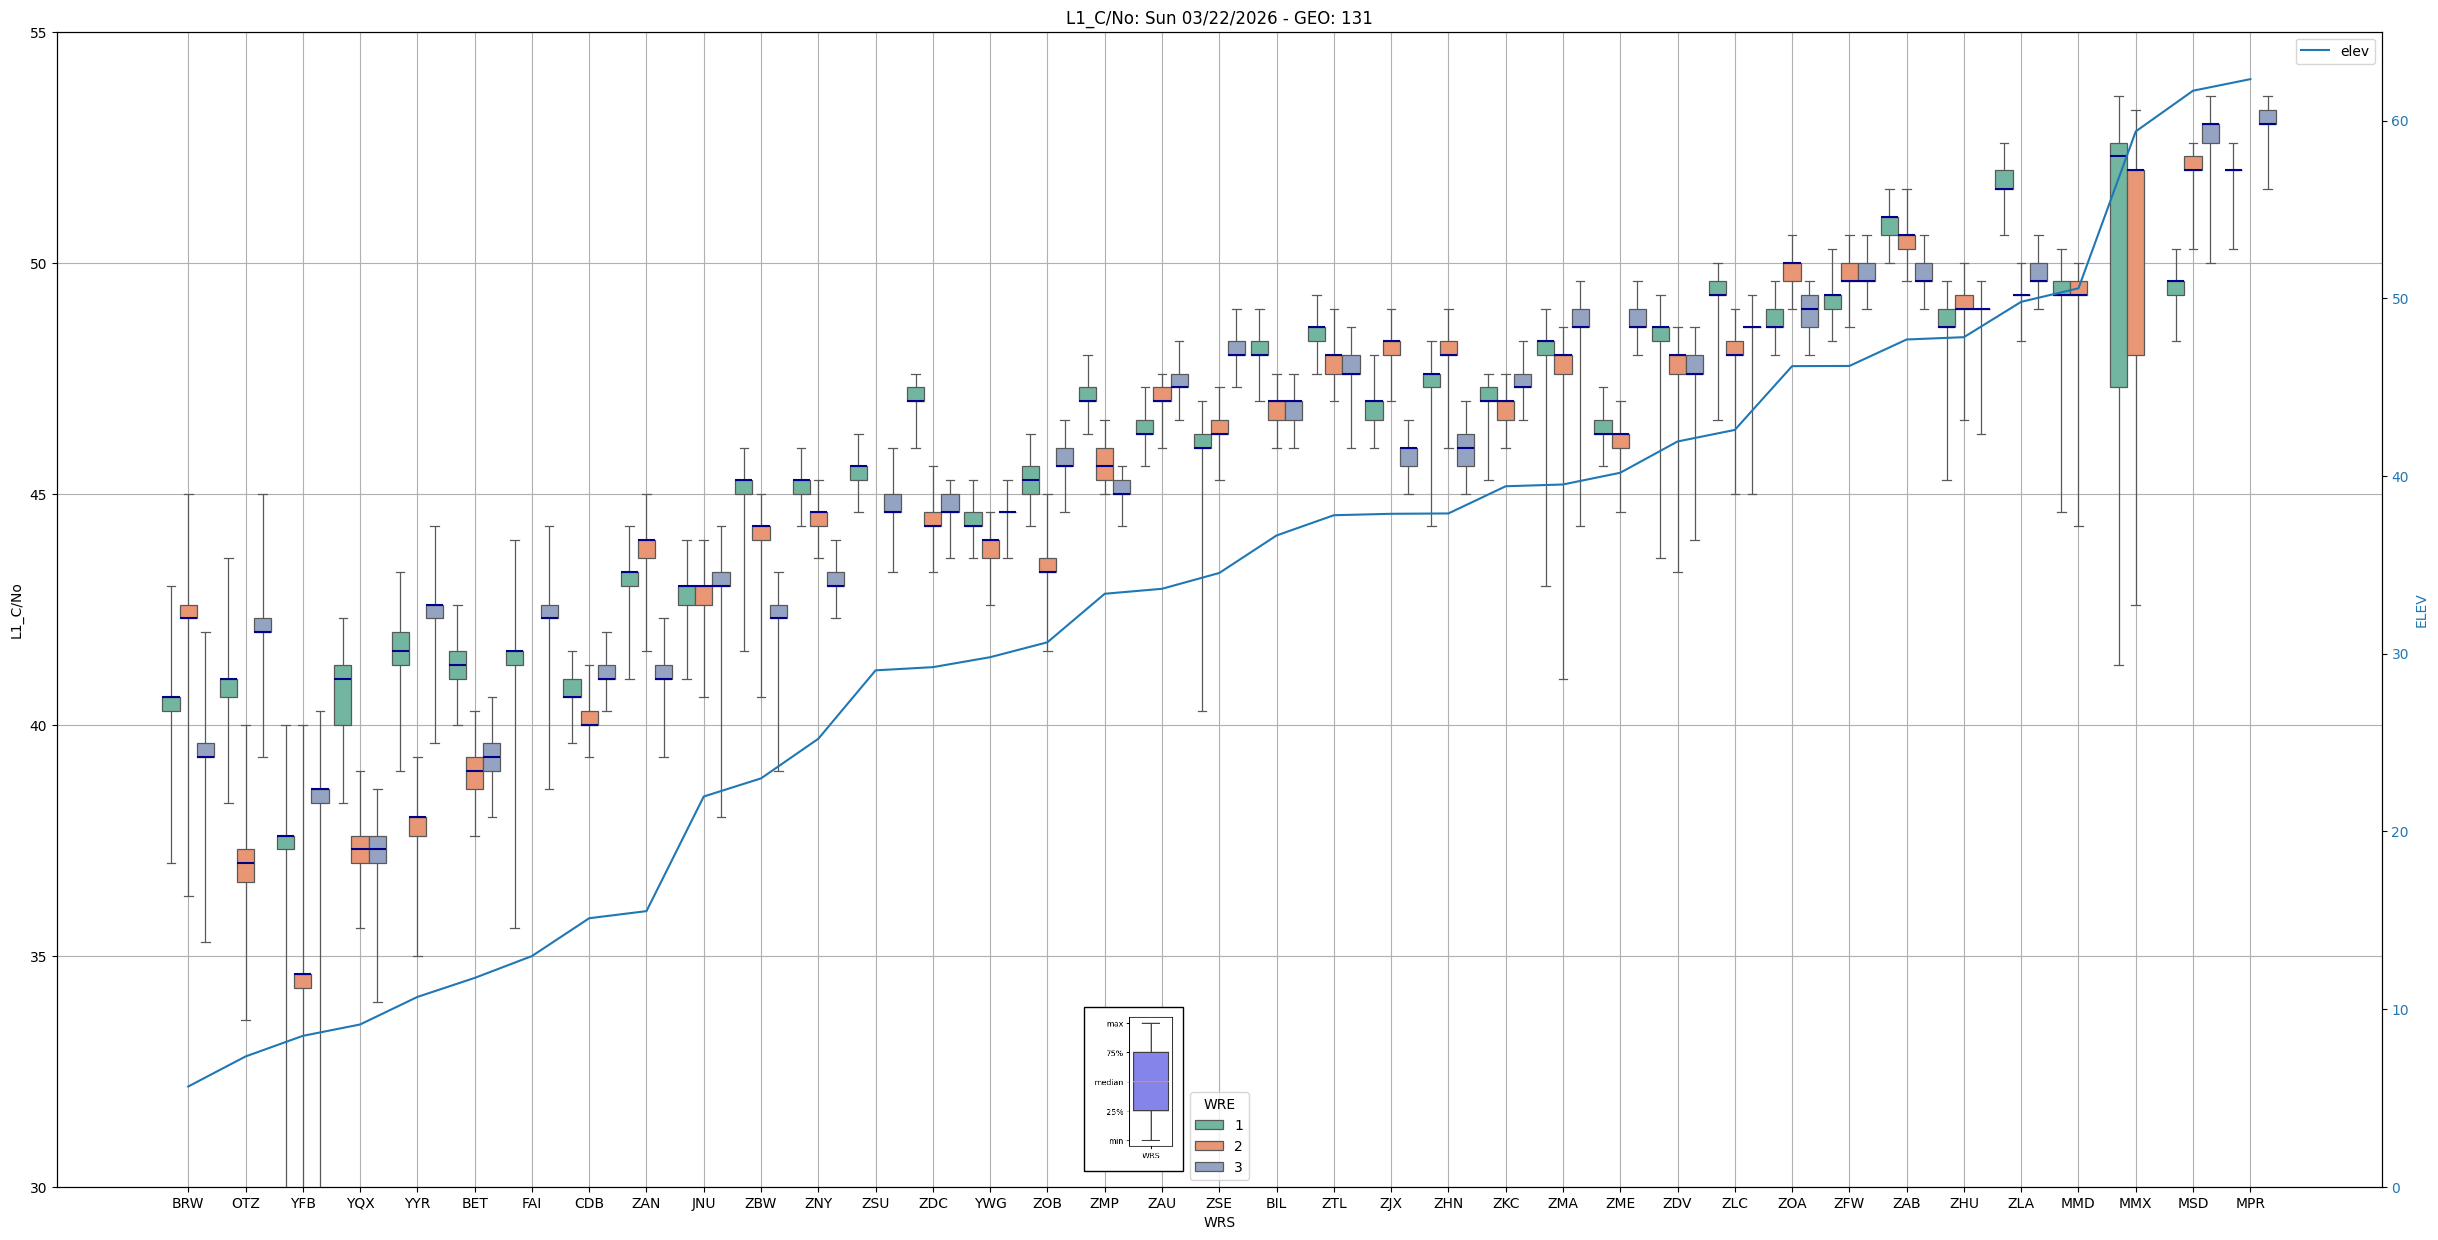Screen dimensions: 2438x1240
Task: Click the orange WRE 2 legend swatch
Action: (1209, 1146)
